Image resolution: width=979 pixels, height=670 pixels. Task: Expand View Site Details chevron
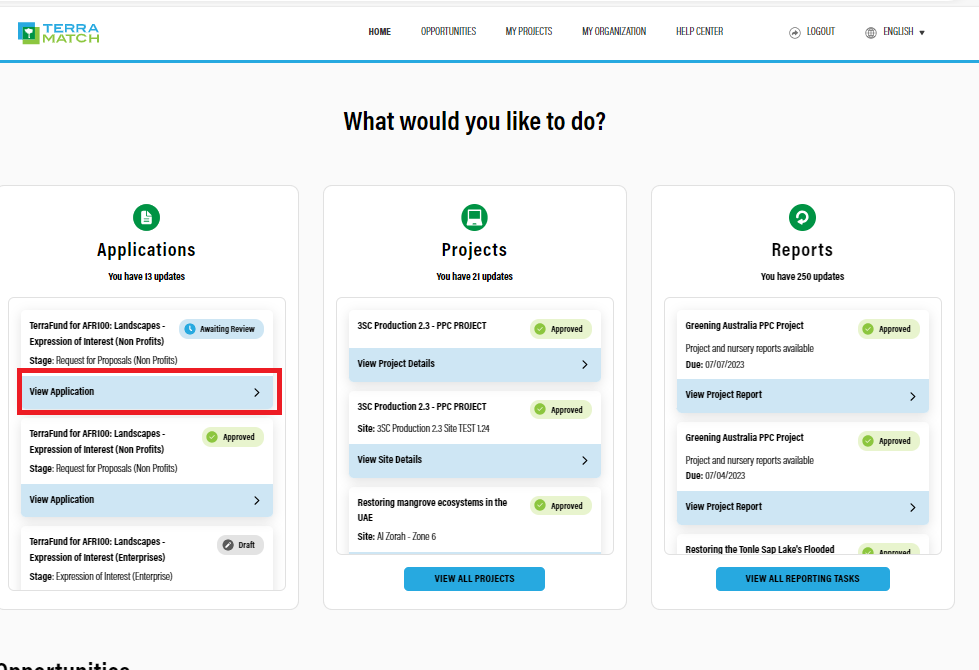click(x=584, y=461)
